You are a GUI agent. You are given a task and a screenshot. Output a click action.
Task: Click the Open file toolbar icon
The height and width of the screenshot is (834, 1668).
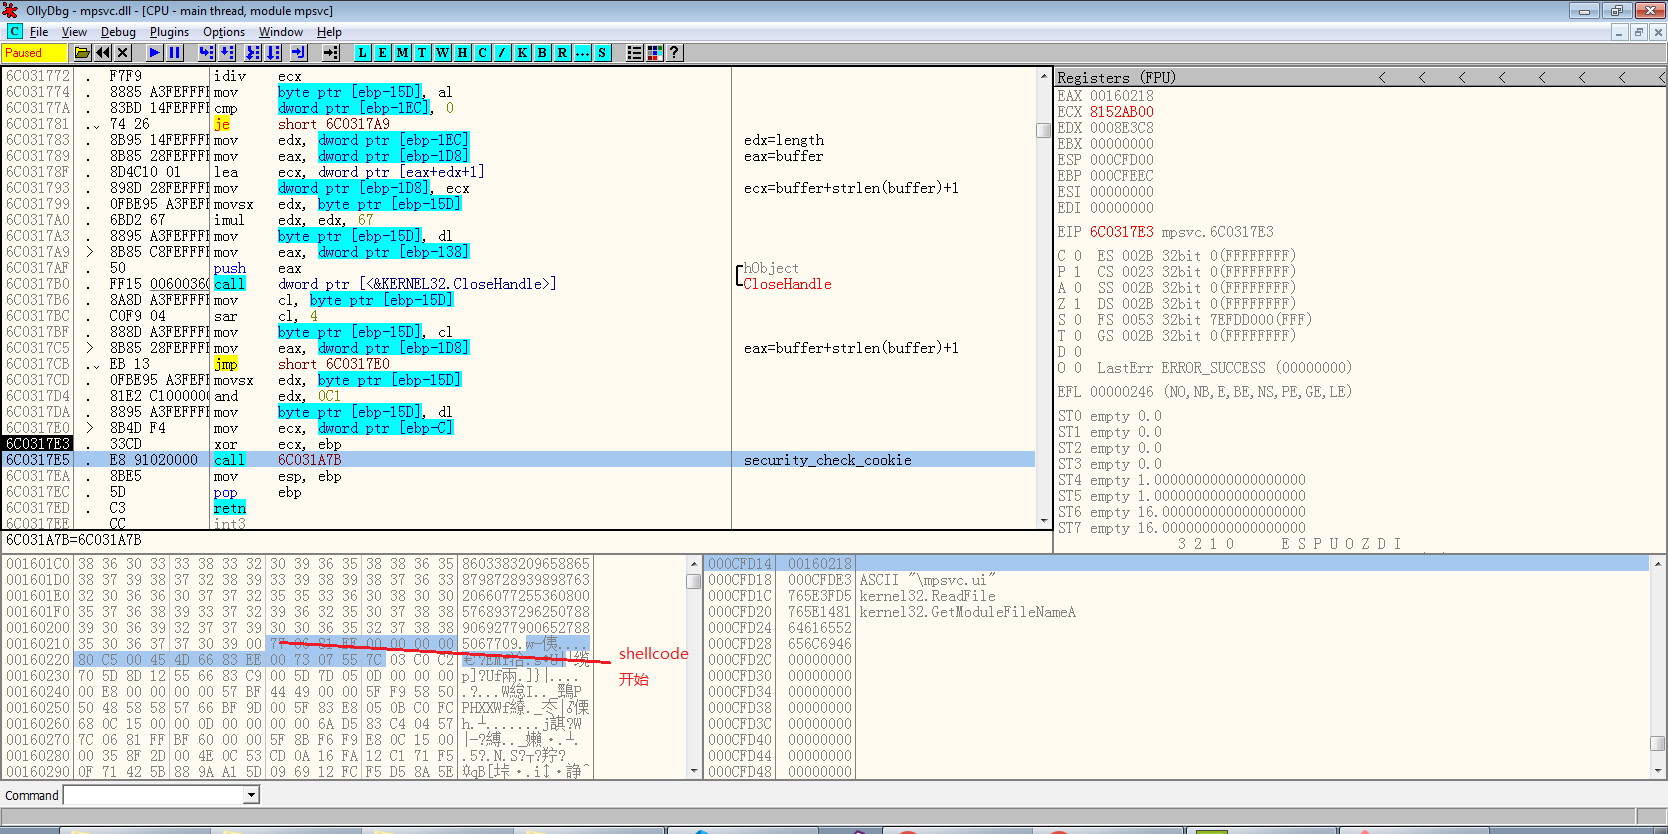(82, 53)
